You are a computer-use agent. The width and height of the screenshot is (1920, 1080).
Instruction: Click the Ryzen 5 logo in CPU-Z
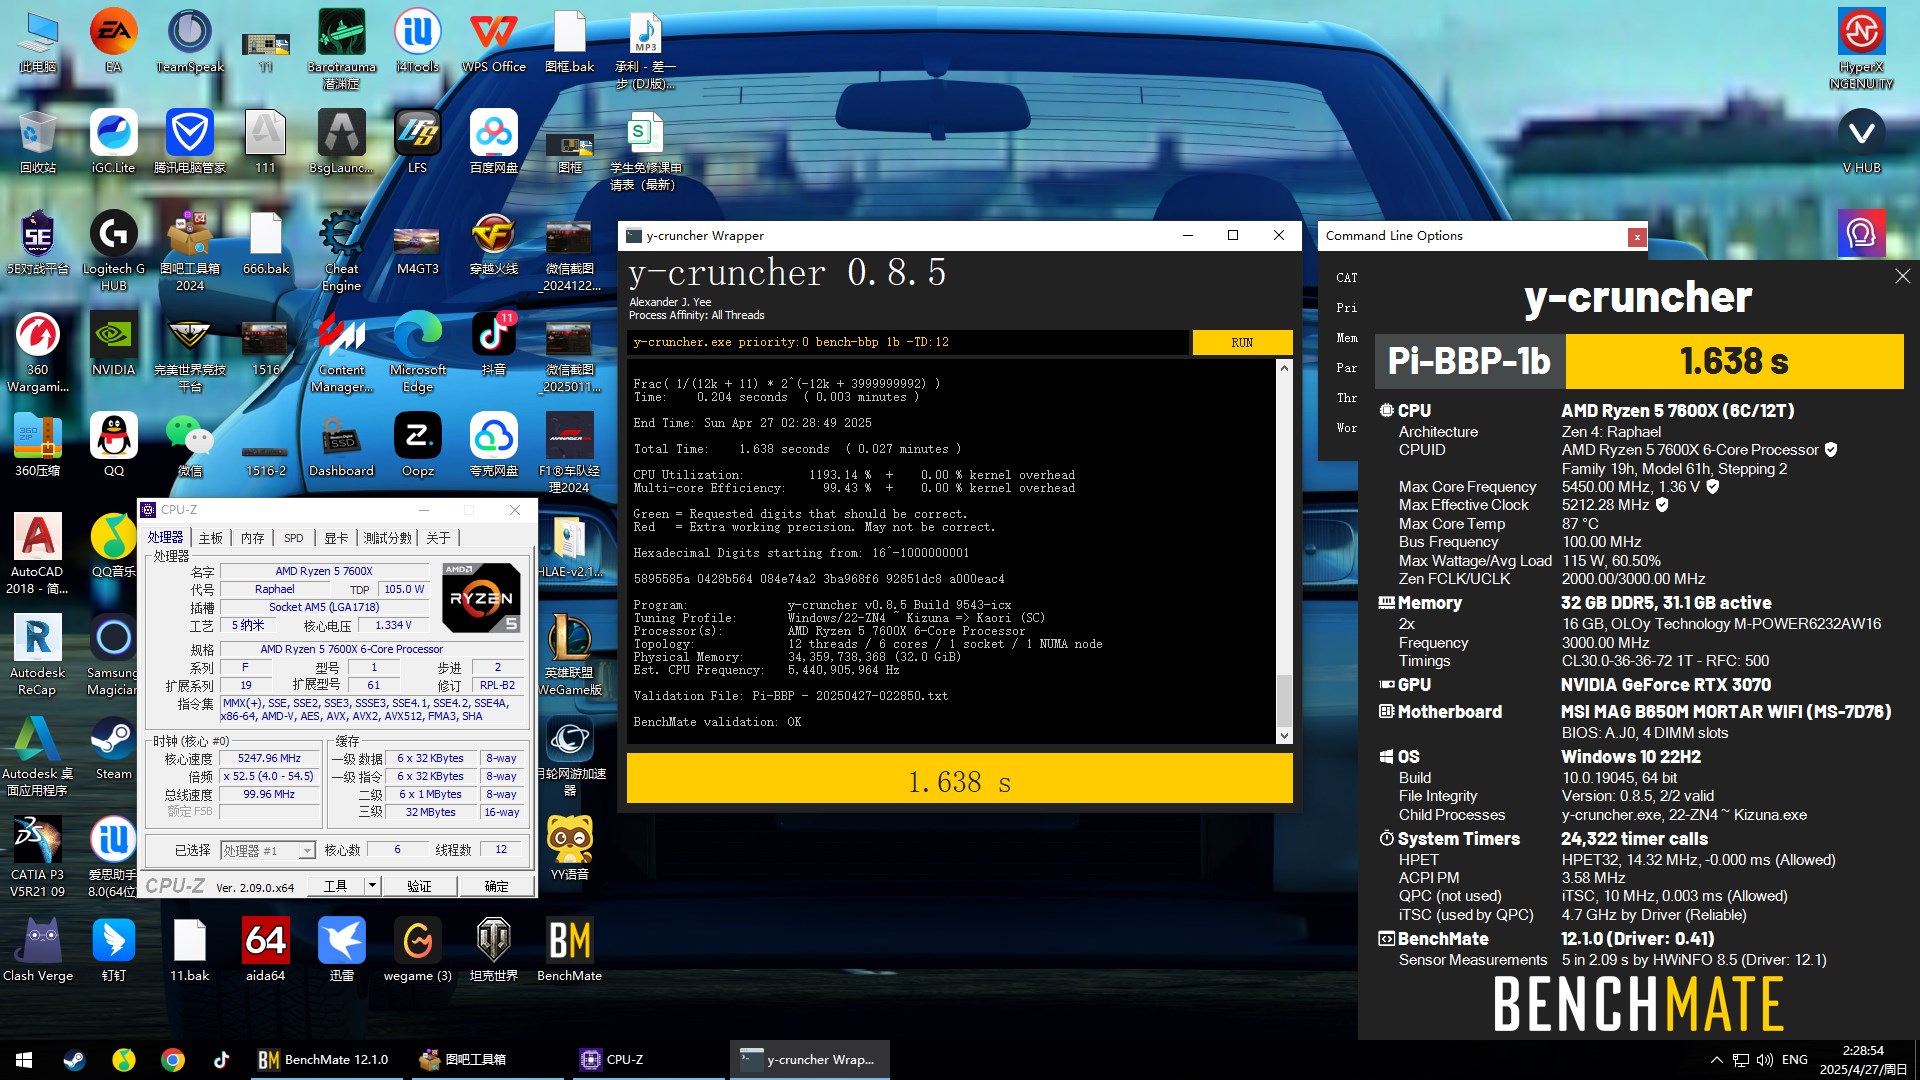coord(482,598)
